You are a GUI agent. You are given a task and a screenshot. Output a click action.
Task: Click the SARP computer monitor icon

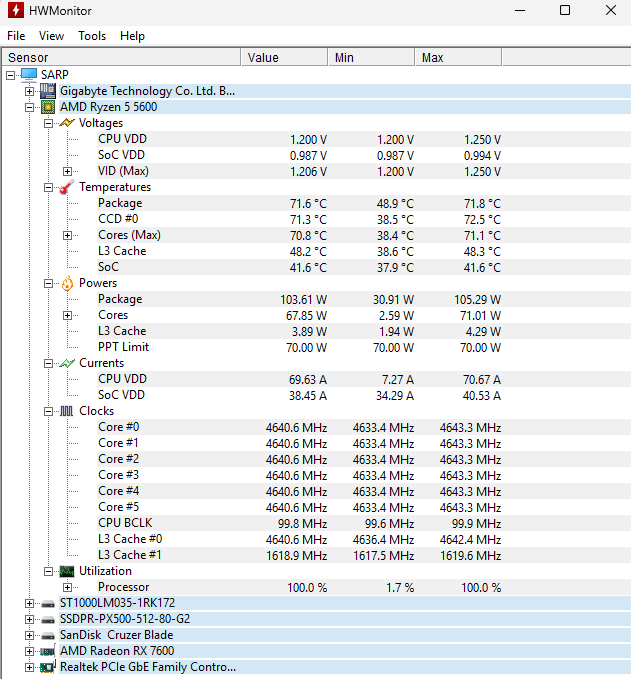29,74
